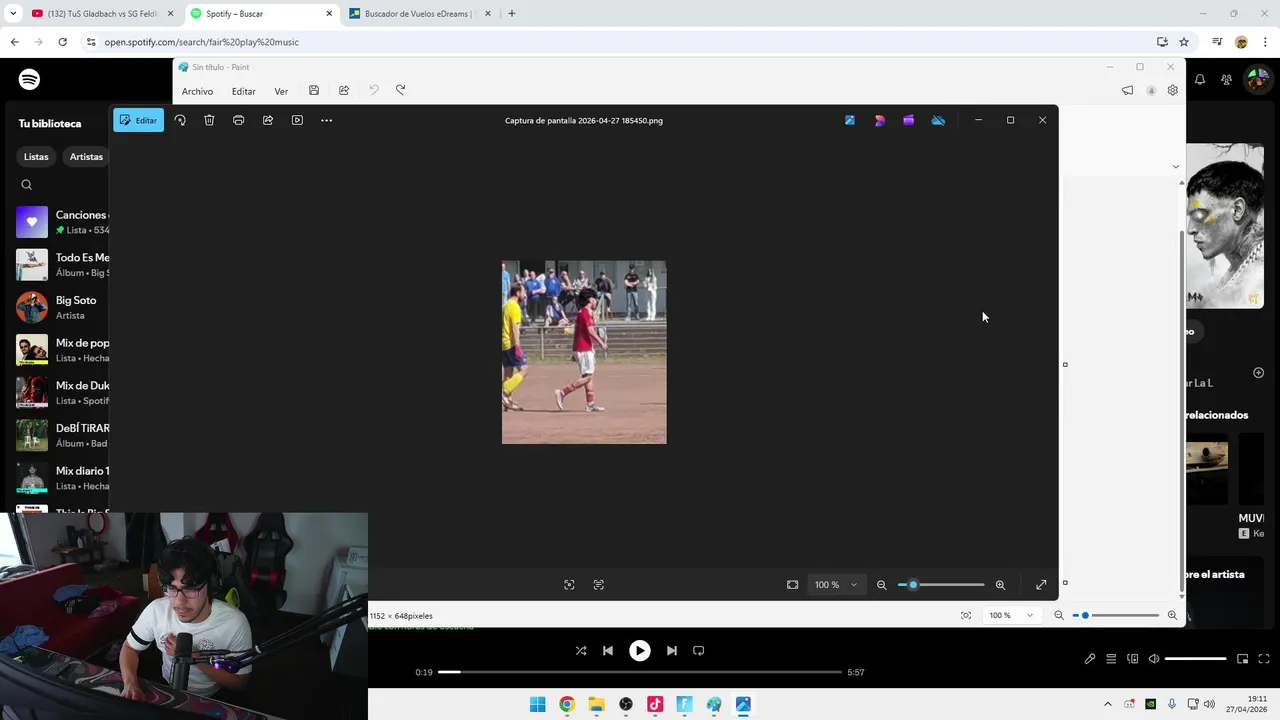
Task: Open Todo Es Me album in library
Action: click(x=62, y=265)
